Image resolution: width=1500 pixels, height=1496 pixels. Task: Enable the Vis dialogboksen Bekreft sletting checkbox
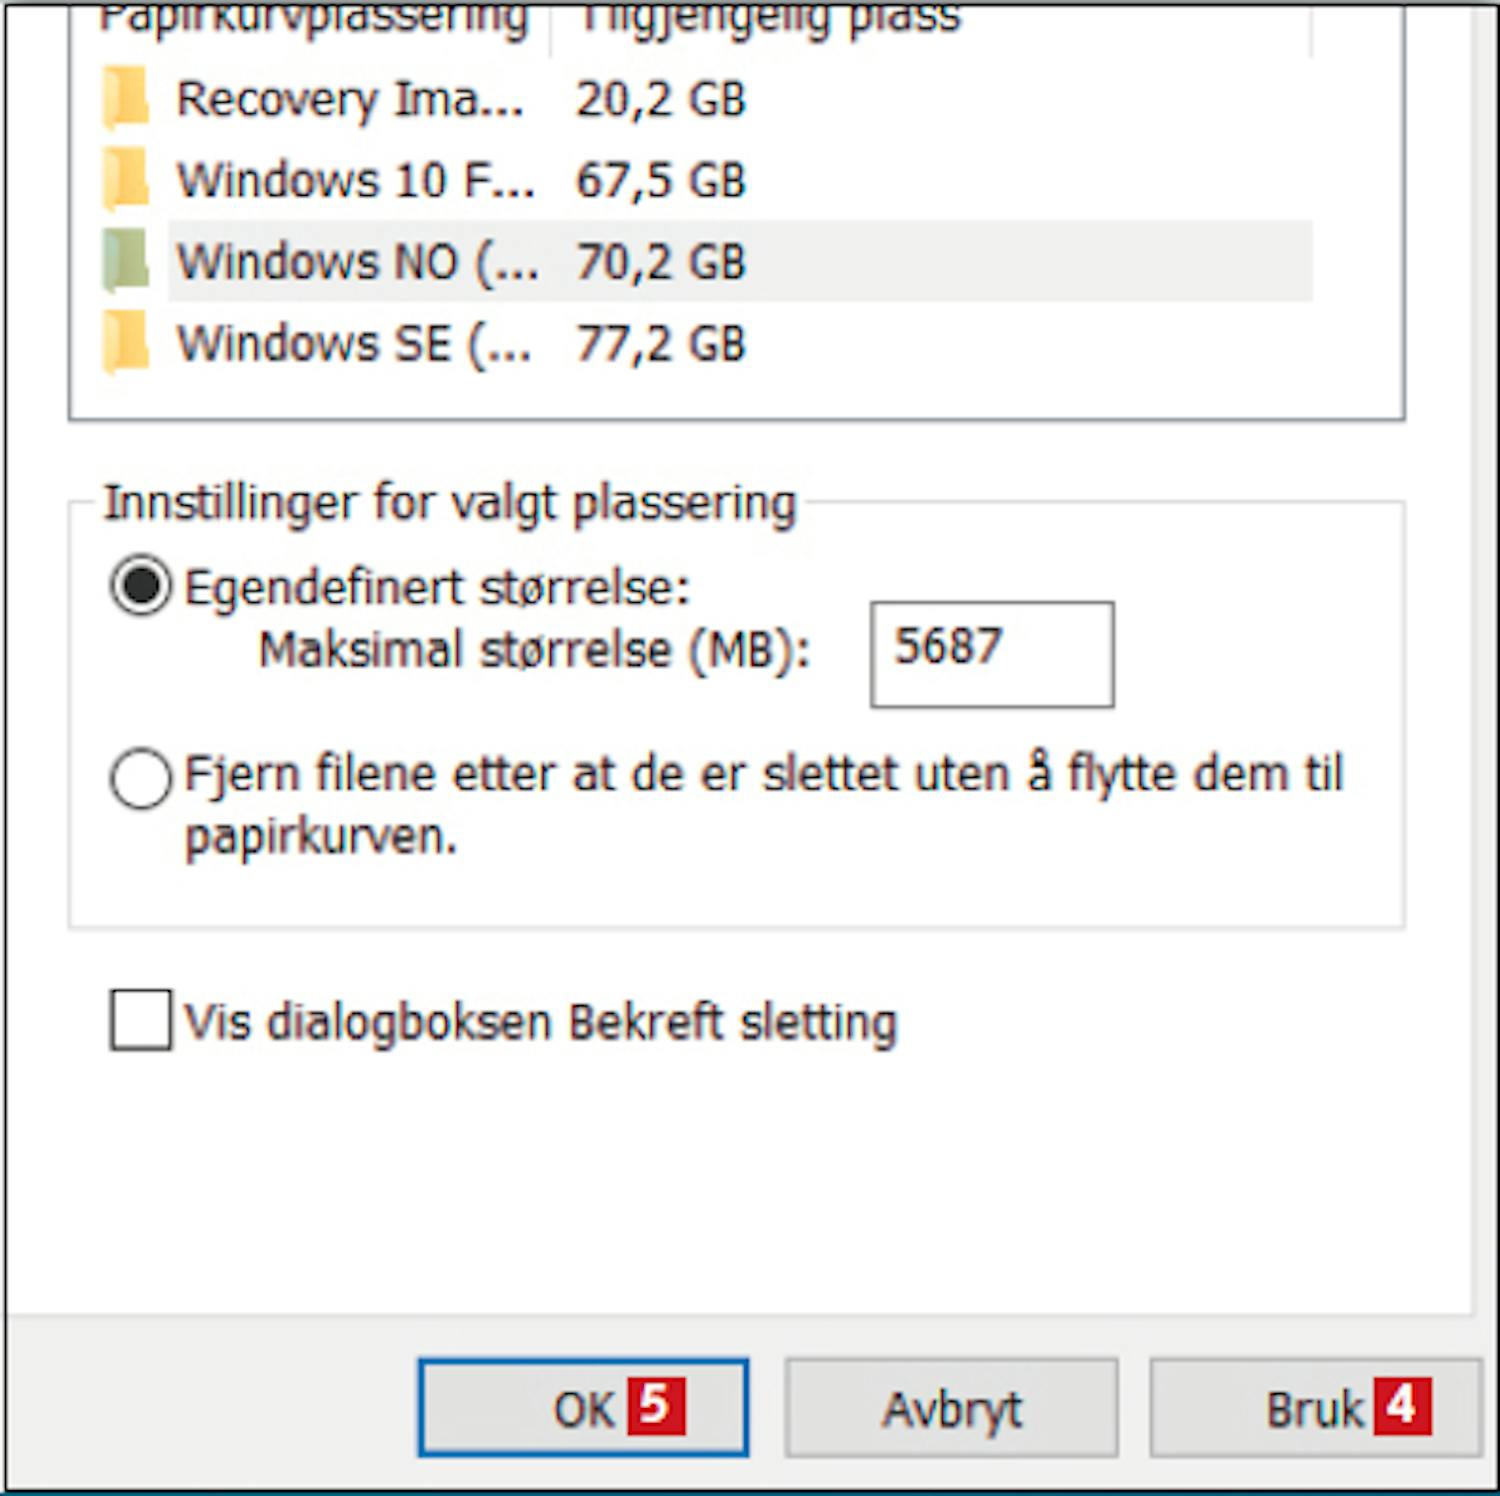click(x=140, y=1020)
